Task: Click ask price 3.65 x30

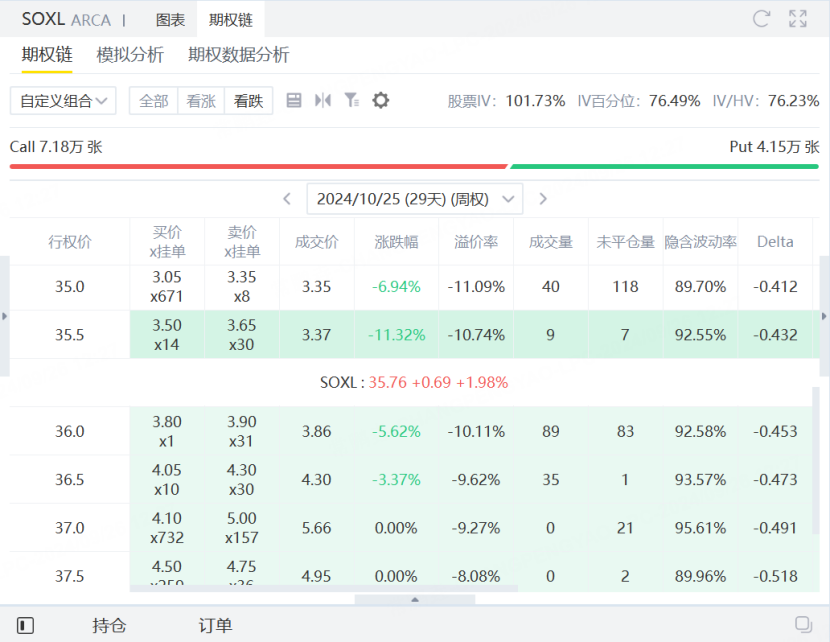Action: tap(241, 334)
